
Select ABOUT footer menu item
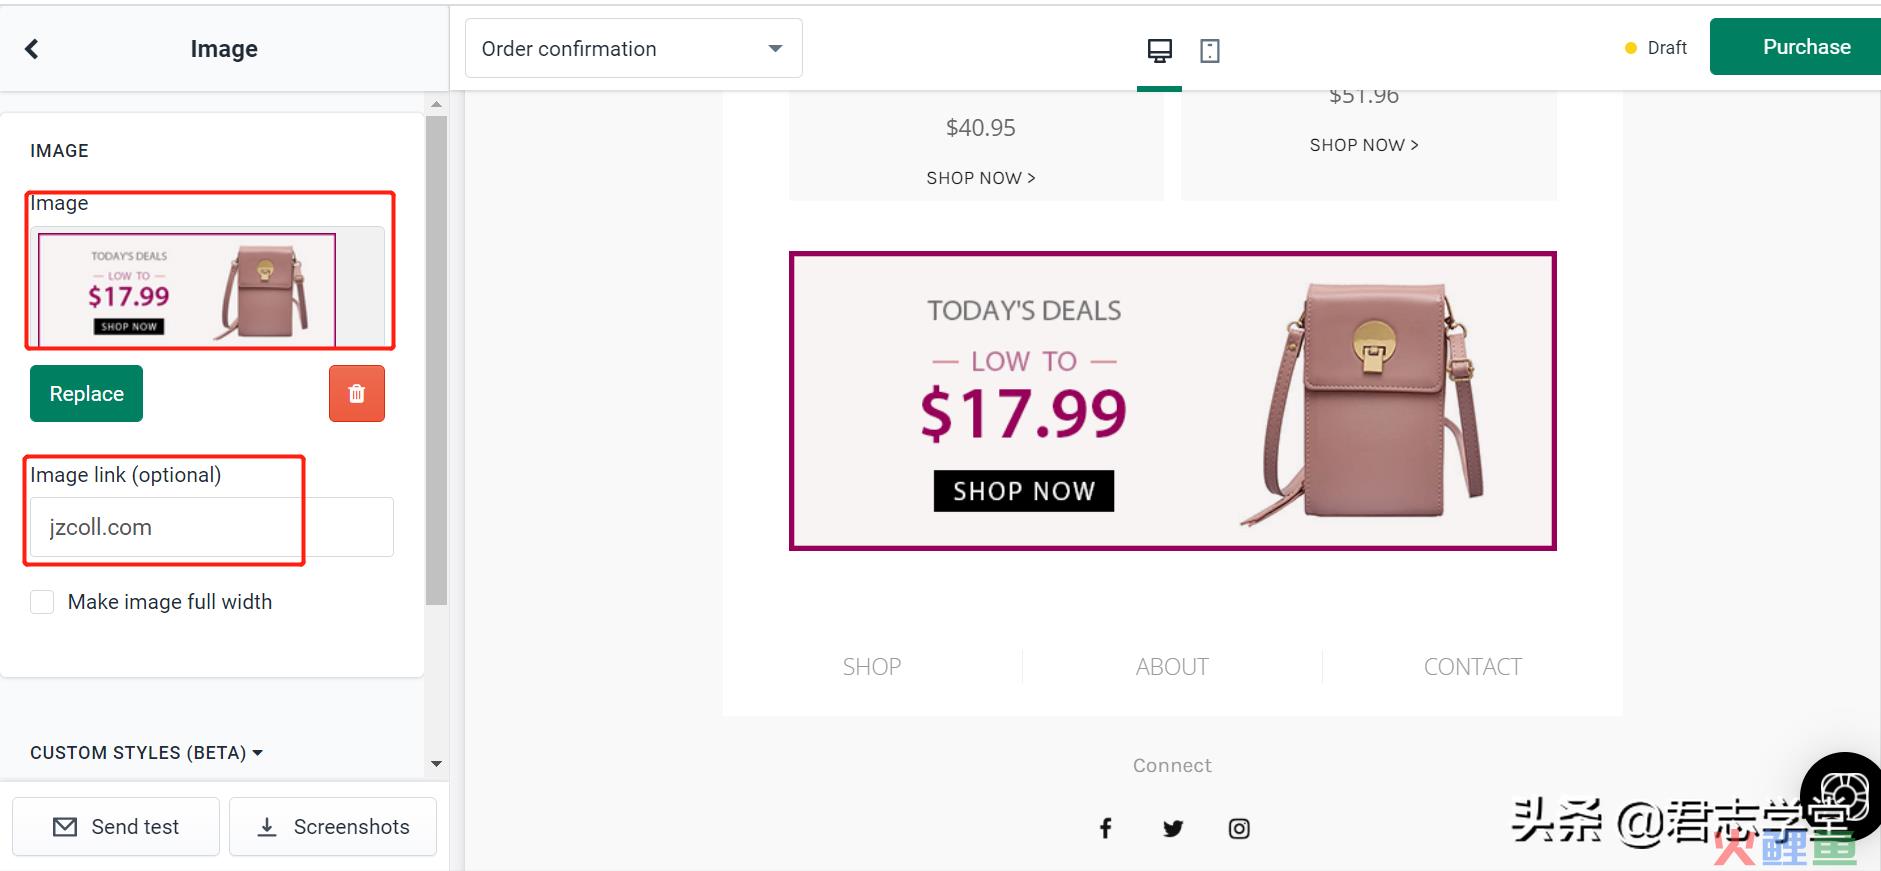click(1172, 667)
